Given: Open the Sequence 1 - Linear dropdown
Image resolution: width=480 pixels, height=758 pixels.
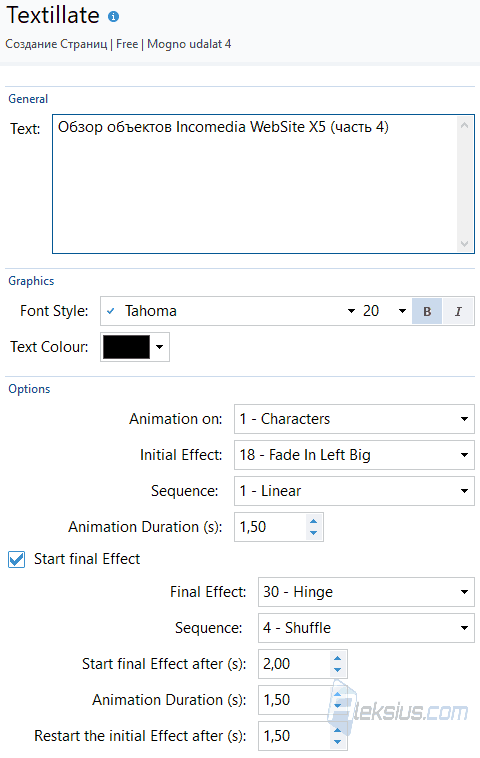Looking at the screenshot, I should (x=354, y=491).
